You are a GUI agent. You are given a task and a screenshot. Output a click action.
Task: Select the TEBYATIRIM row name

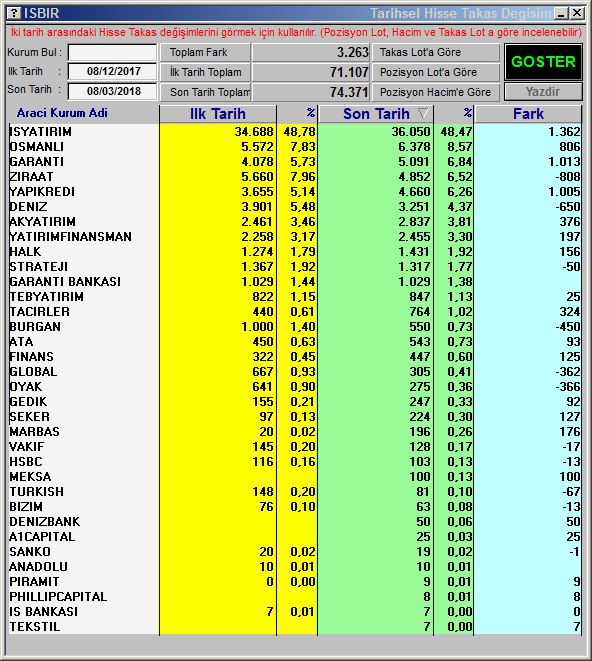(x=46, y=297)
